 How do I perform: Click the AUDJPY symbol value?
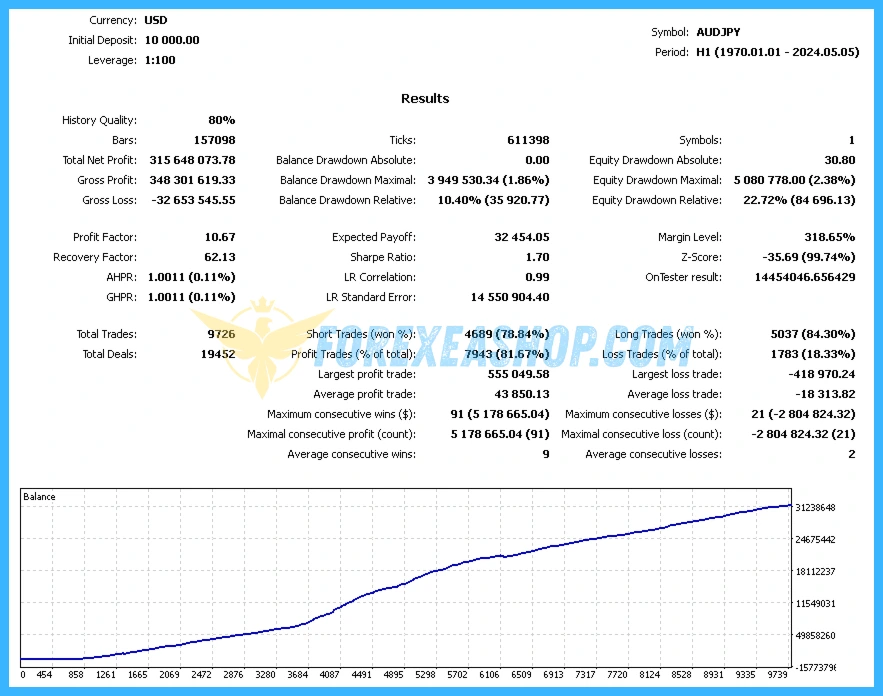[720, 32]
